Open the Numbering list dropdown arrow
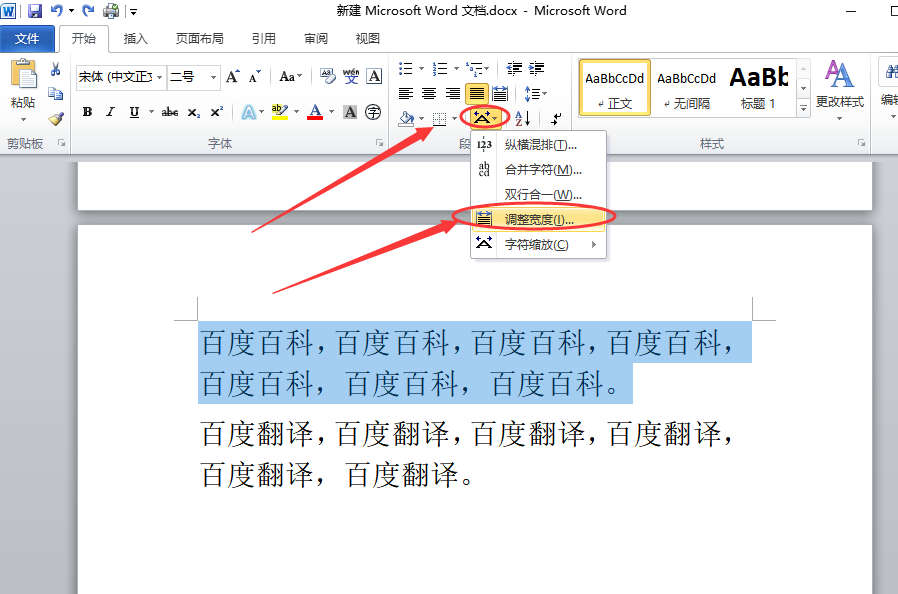This screenshot has width=898, height=594. [x=456, y=69]
